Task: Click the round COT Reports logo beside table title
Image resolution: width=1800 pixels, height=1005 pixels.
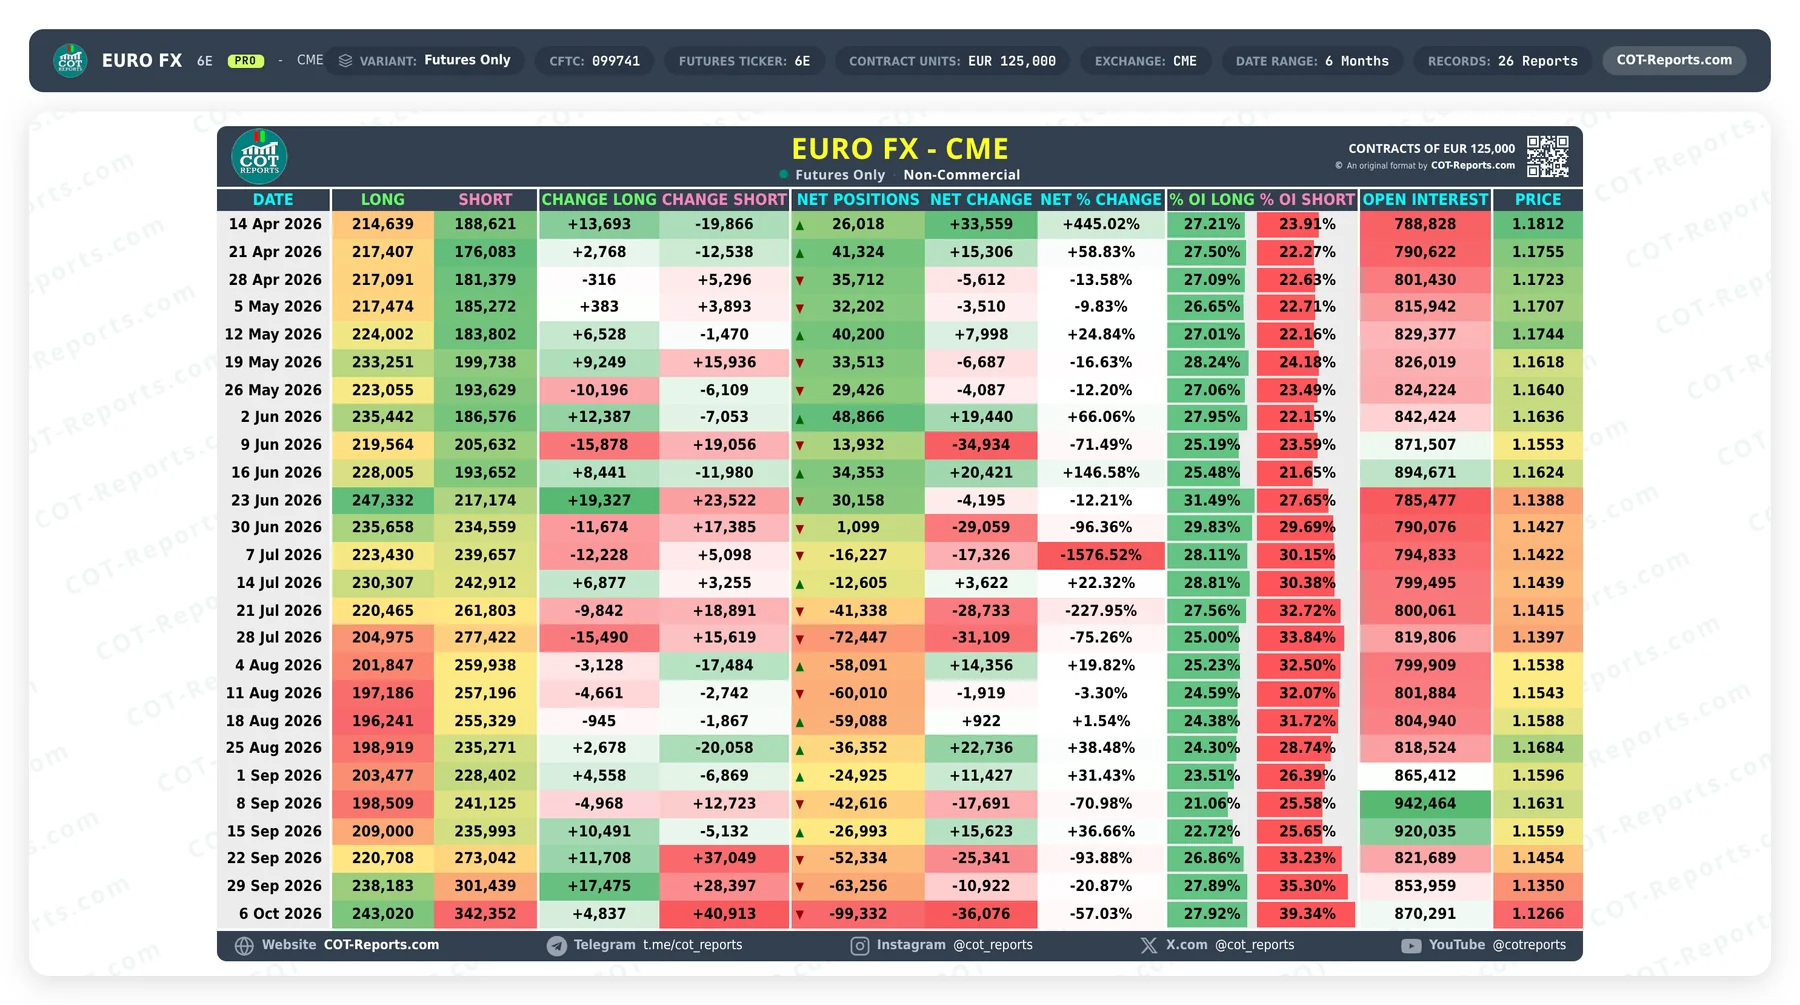Action: tap(259, 157)
